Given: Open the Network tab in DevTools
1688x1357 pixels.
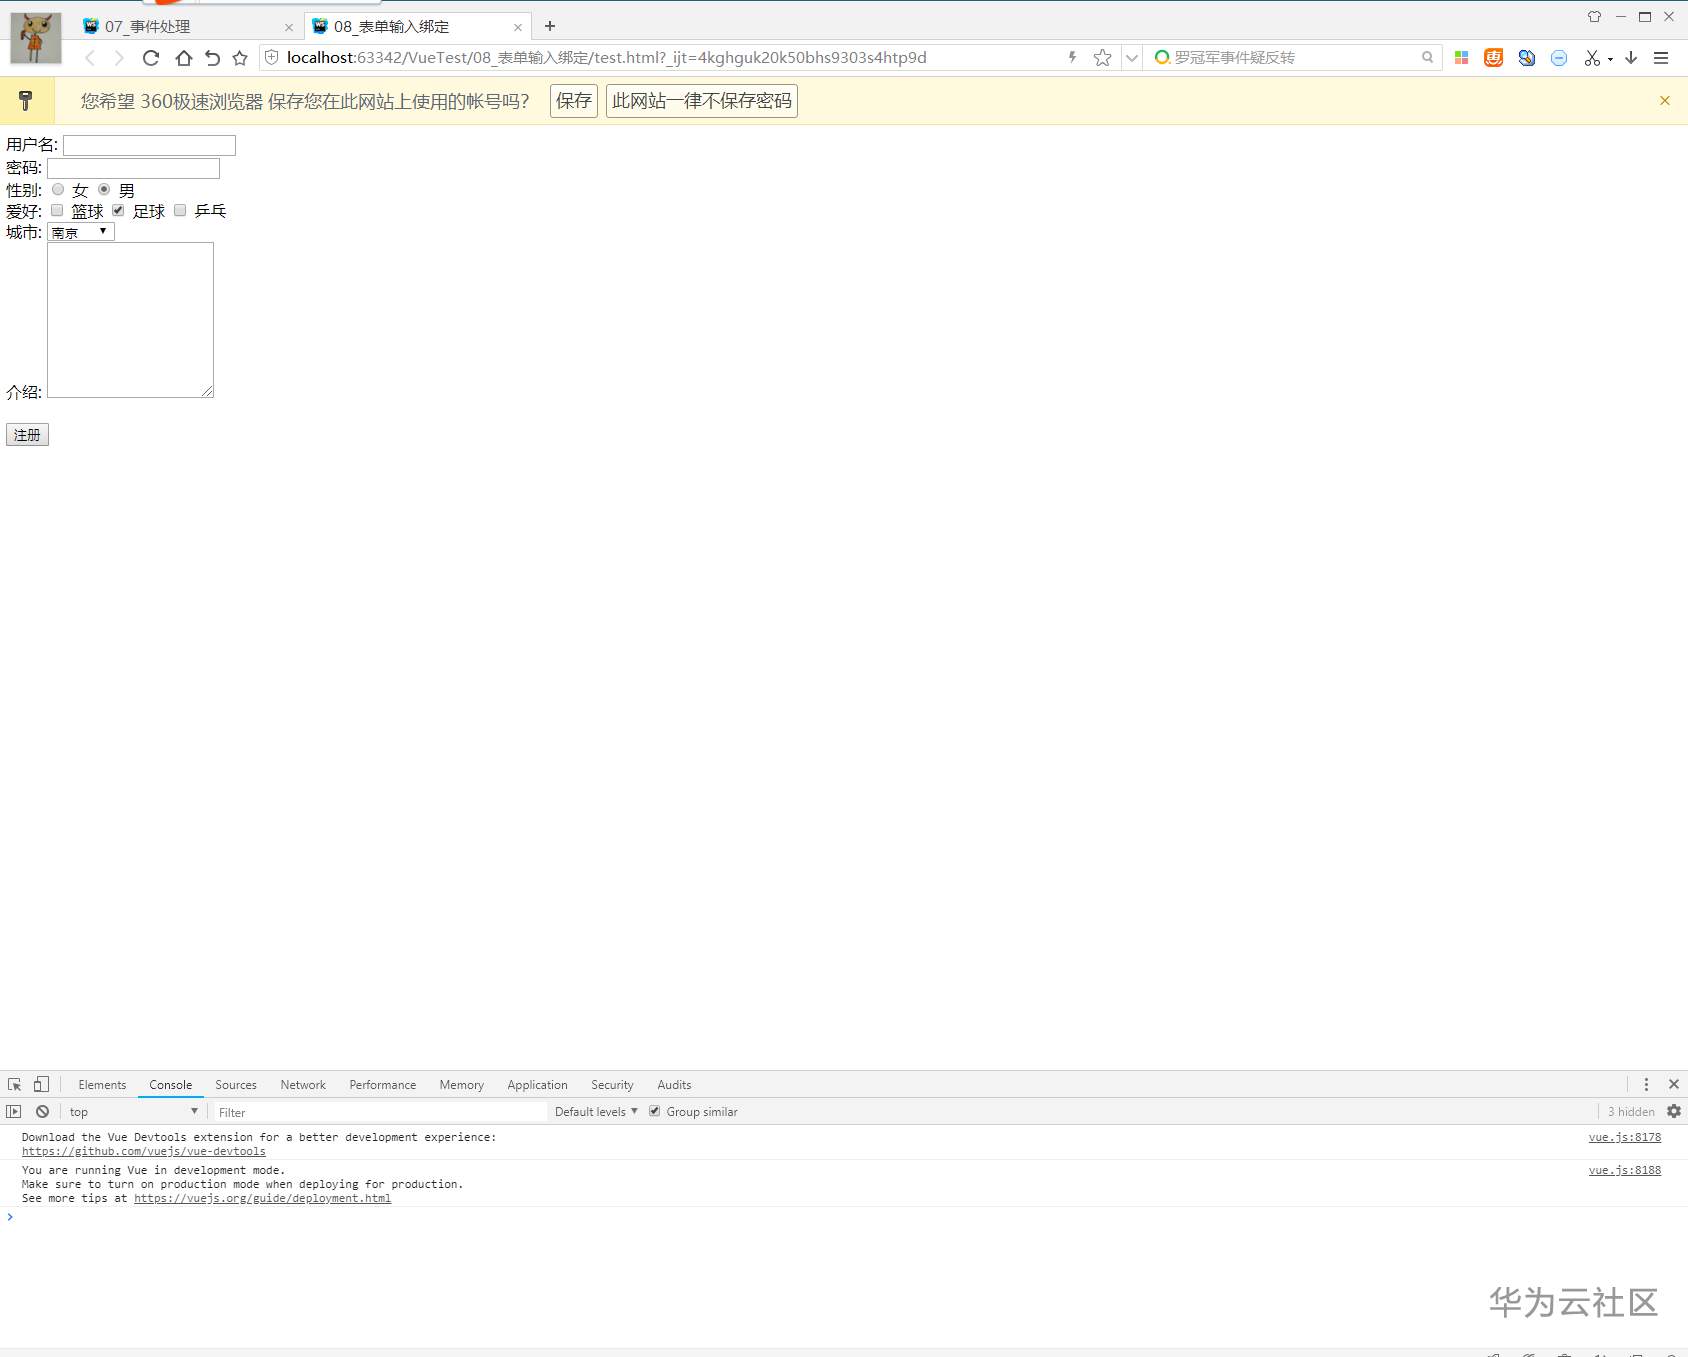Looking at the screenshot, I should (x=303, y=1084).
